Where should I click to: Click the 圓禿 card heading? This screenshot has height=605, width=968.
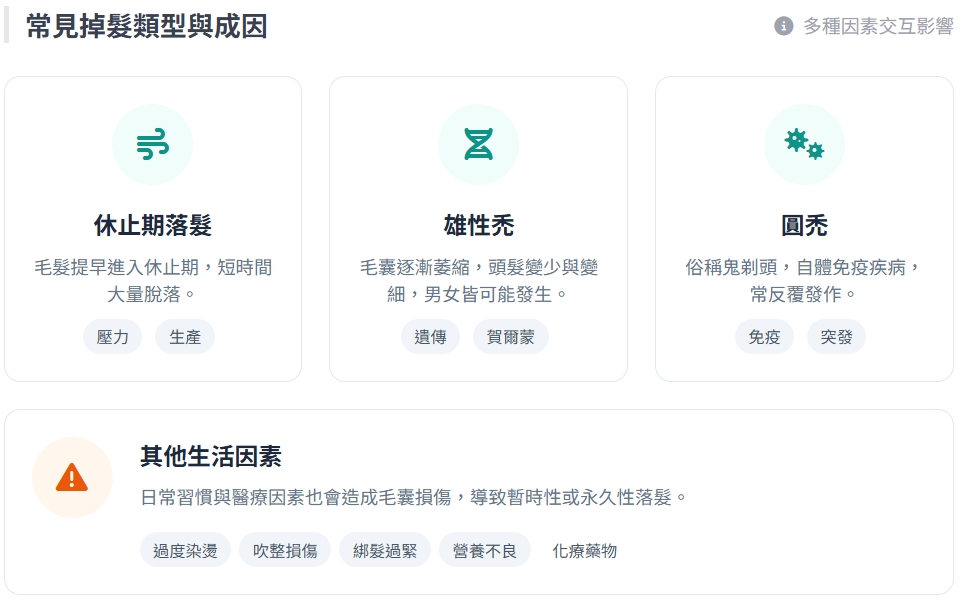pos(804,225)
